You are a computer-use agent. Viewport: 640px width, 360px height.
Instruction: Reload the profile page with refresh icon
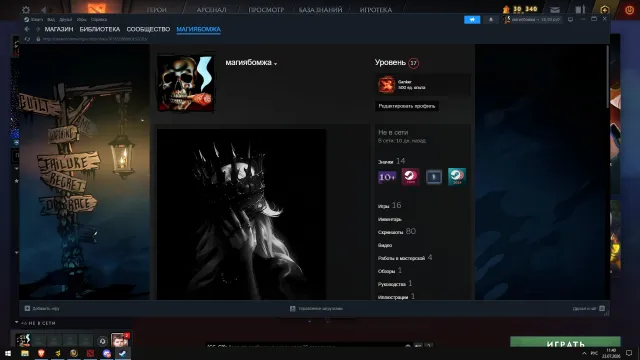(x=27, y=39)
